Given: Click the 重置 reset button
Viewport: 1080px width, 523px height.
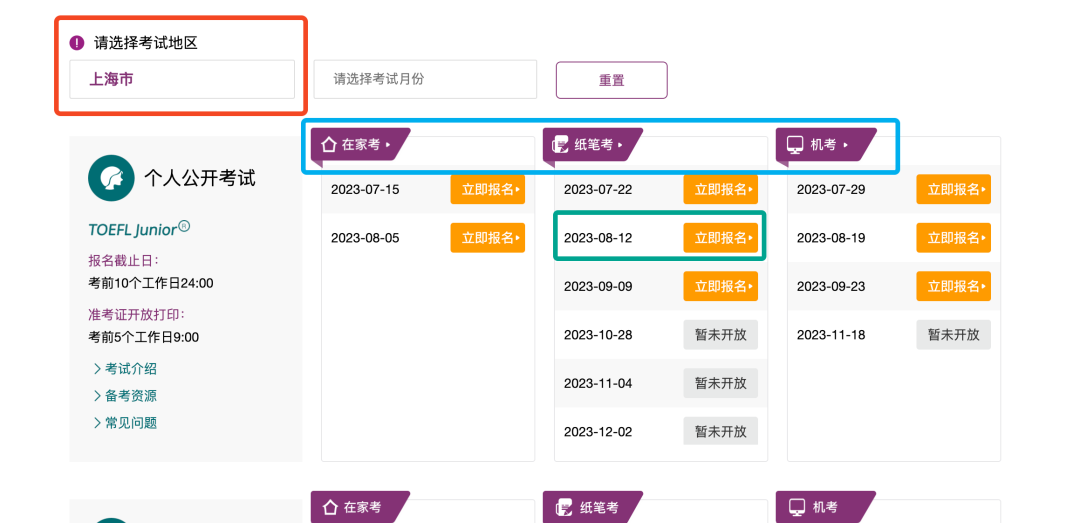Looking at the screenshot, I should point(612,80).
